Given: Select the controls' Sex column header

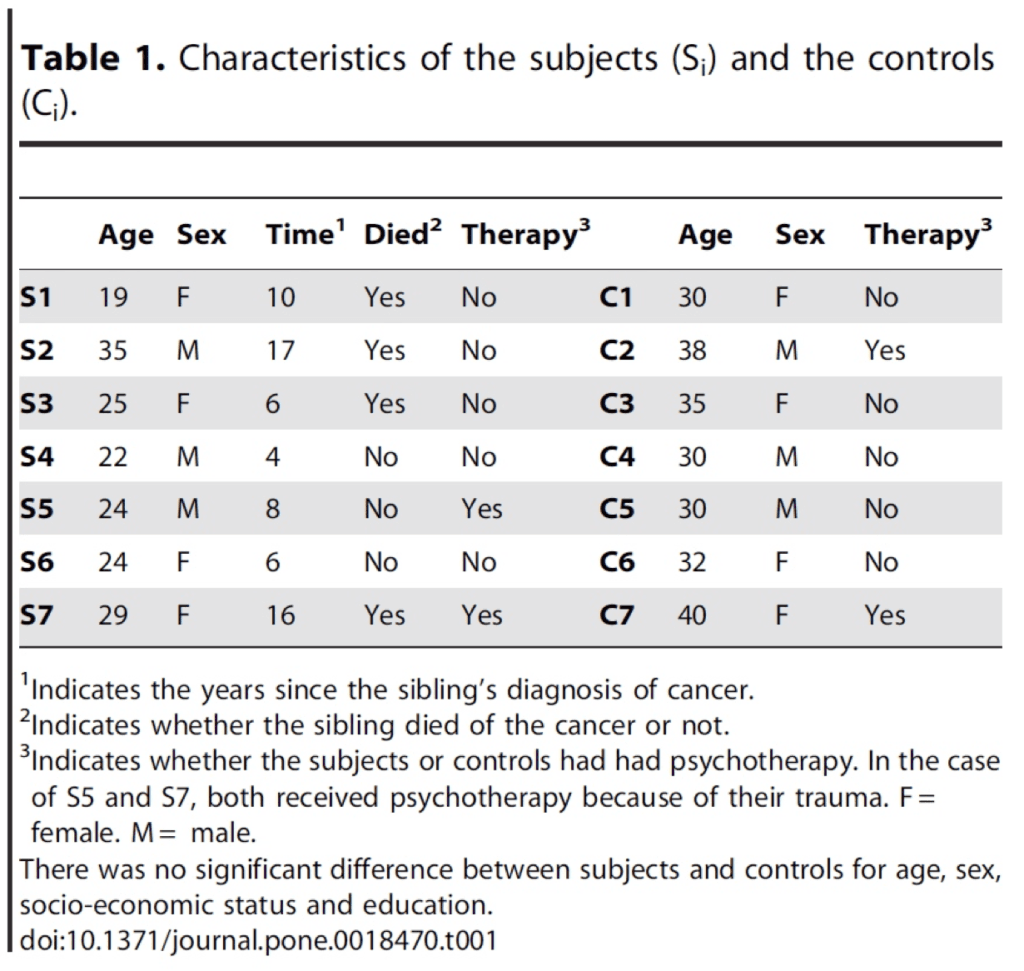Looking at the screenshot, I should click(800, 234).
